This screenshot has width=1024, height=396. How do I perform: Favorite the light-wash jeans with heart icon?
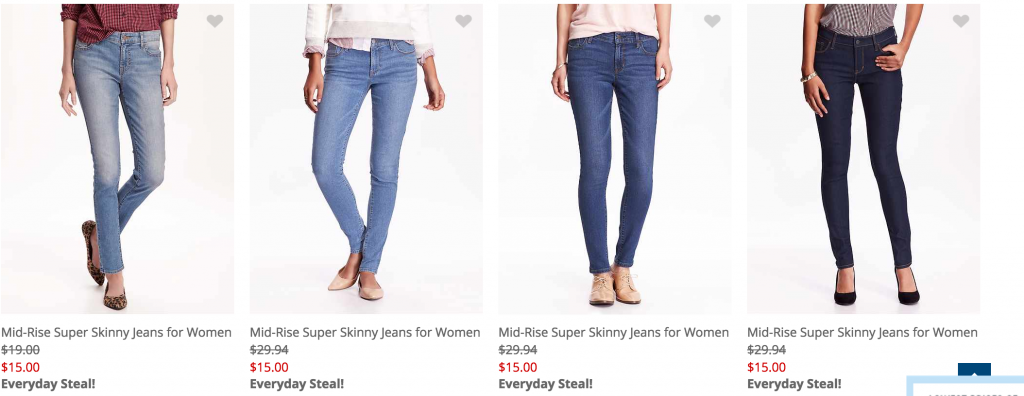[x=215, y=21]
